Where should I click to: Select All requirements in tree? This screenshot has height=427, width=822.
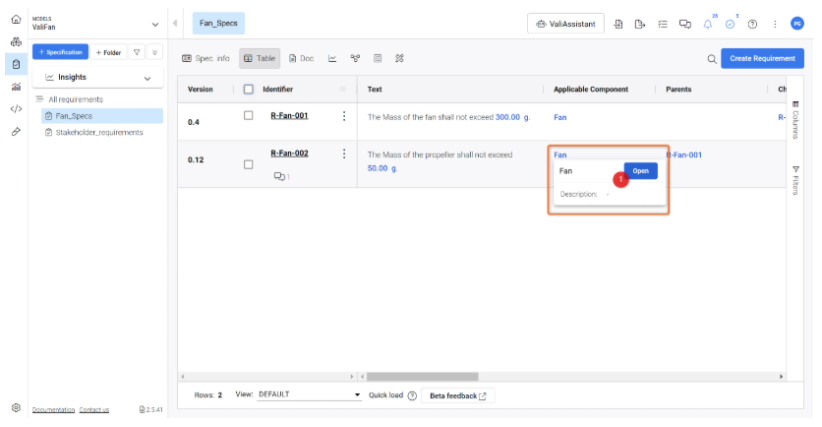pyautogui.click(x=75, y=99)
